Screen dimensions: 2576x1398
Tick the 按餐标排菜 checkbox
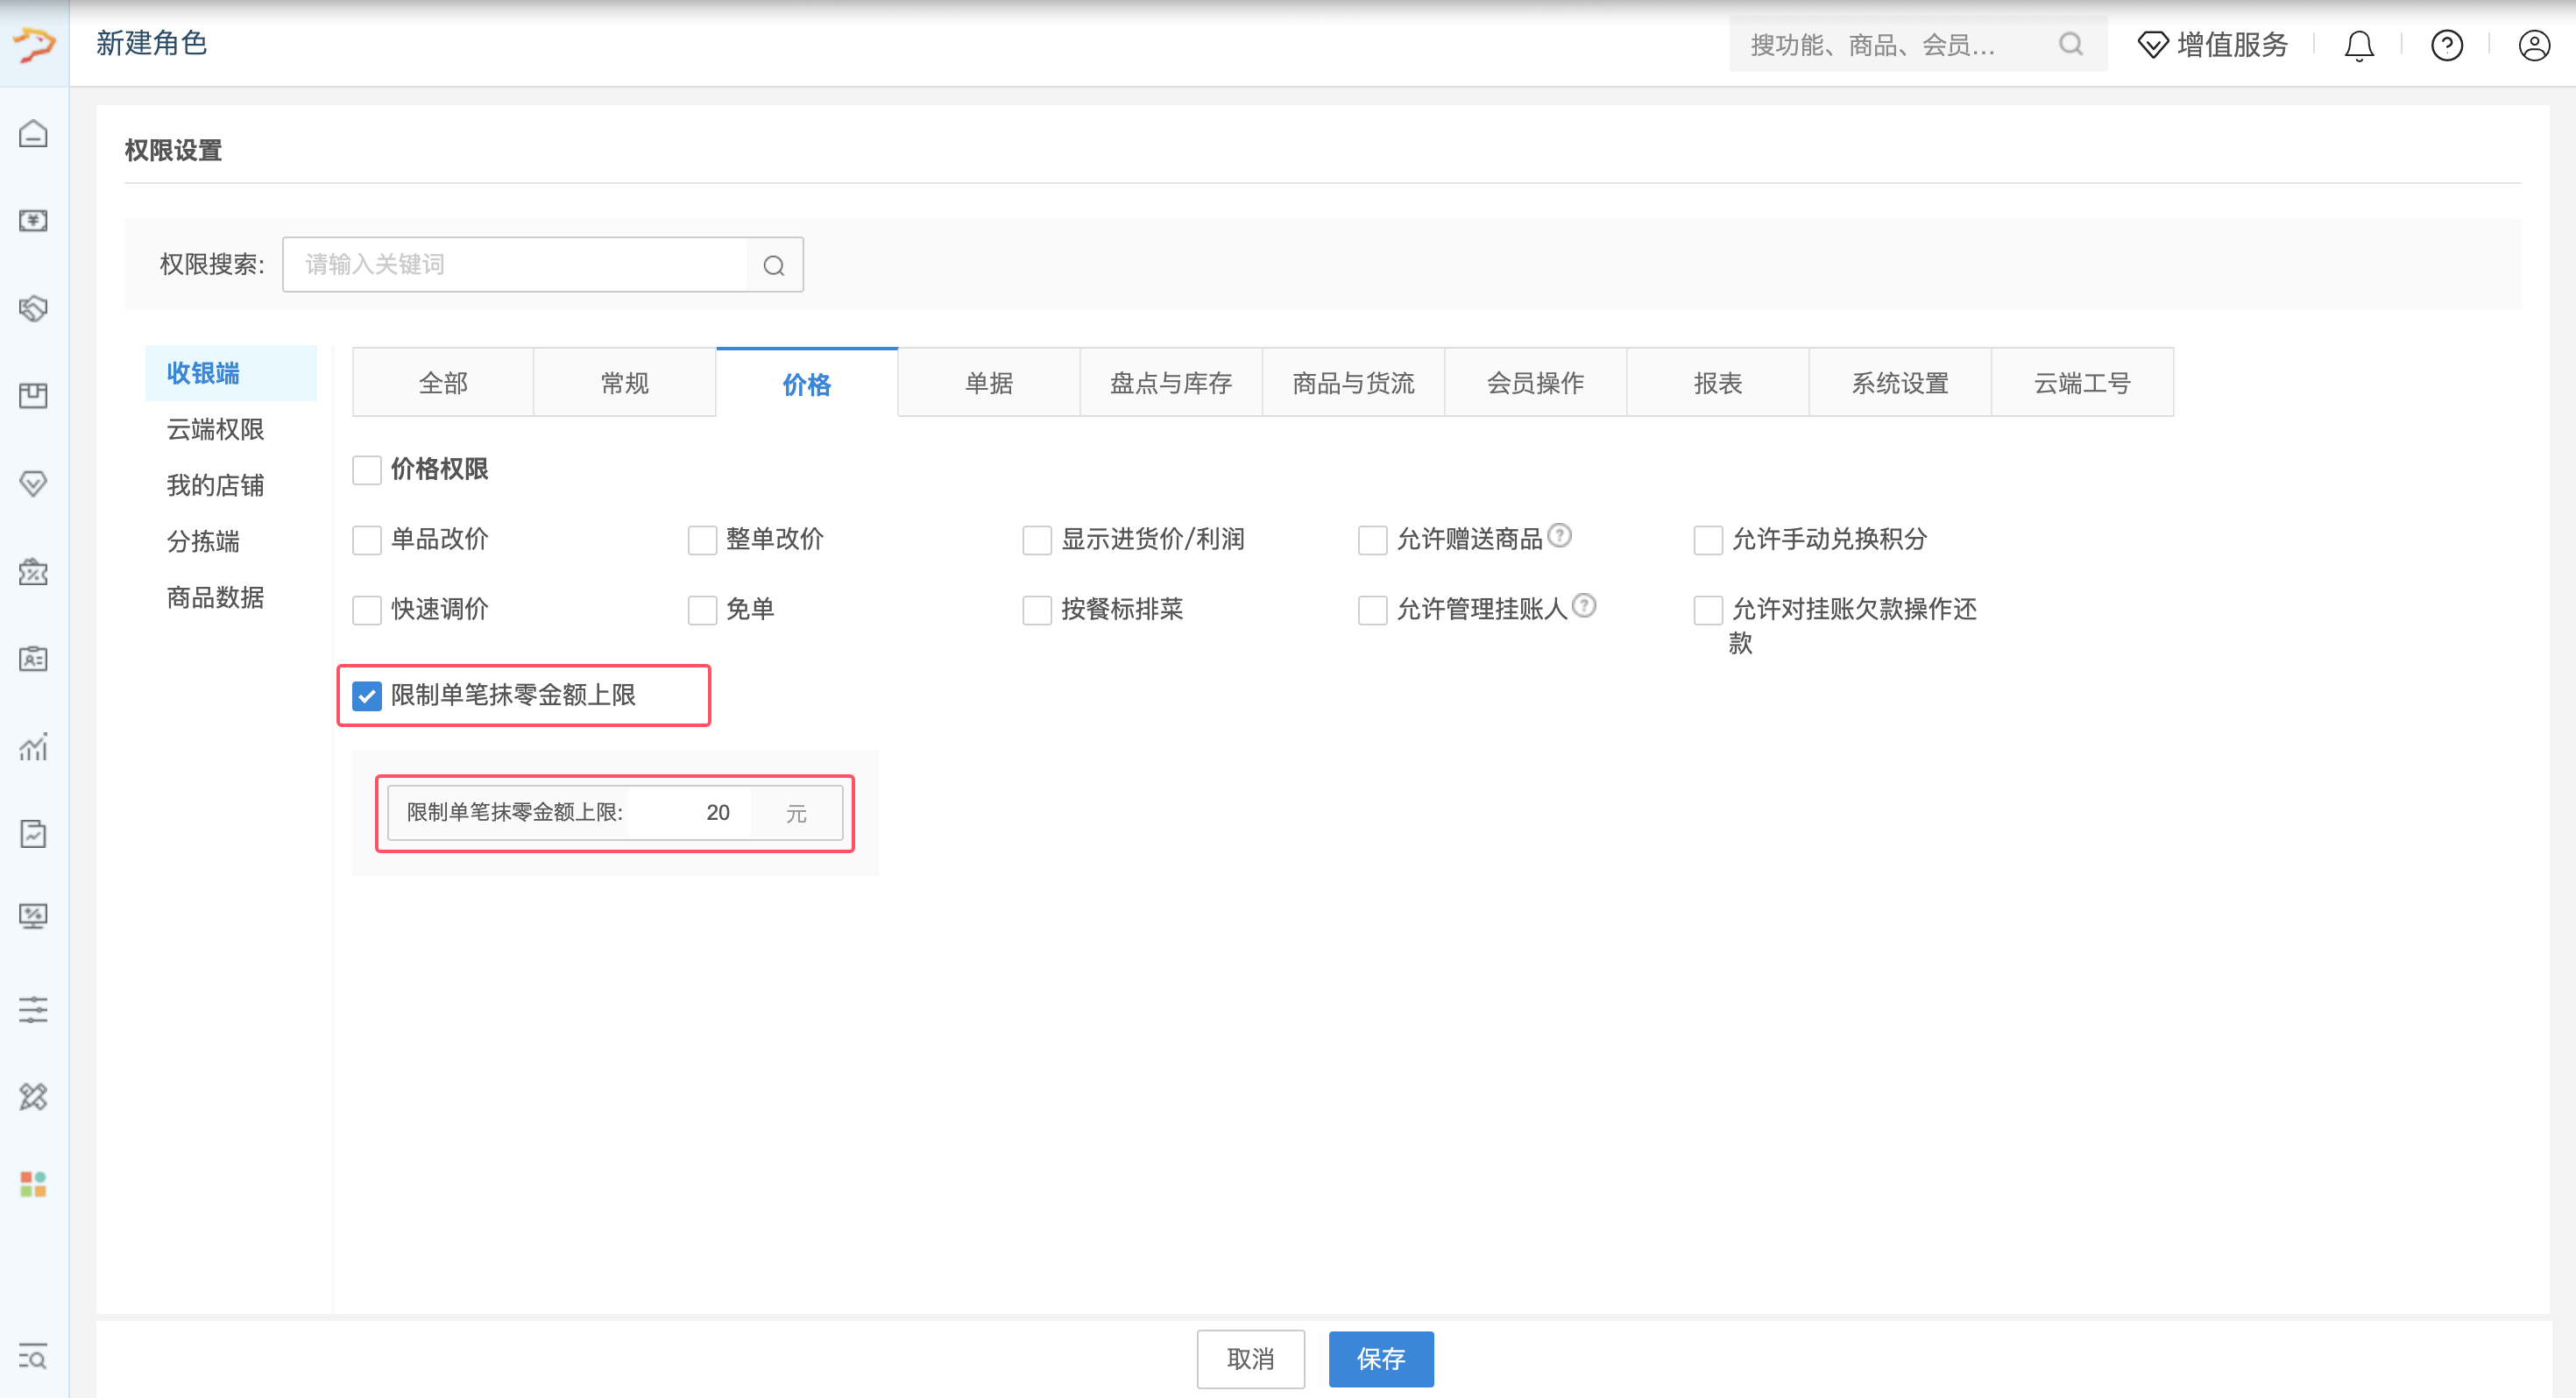[1037, 609]
